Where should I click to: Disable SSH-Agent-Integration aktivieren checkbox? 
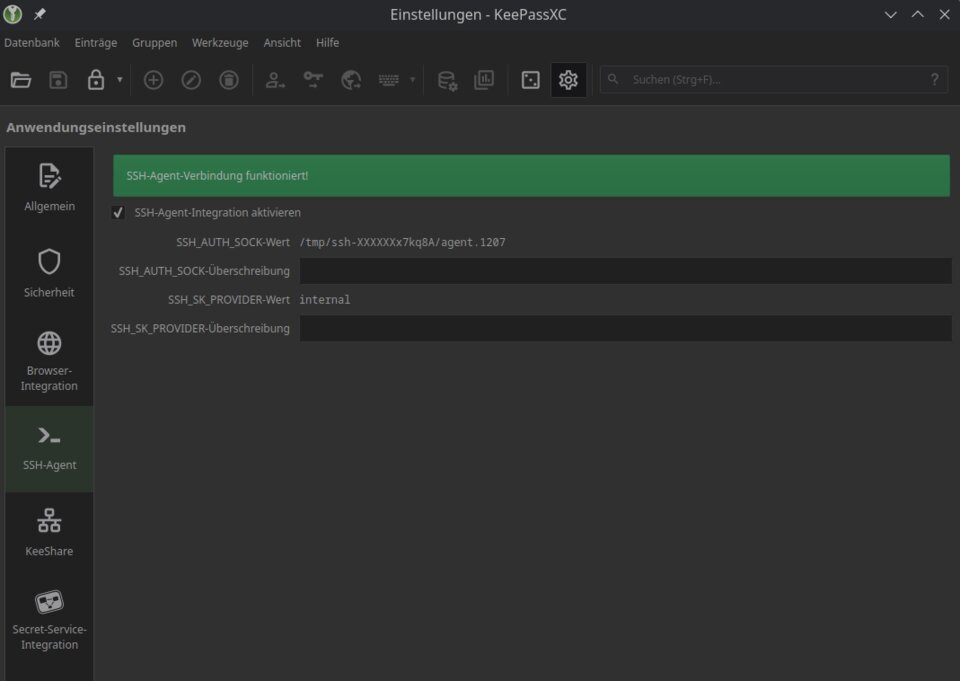[119, 213]
